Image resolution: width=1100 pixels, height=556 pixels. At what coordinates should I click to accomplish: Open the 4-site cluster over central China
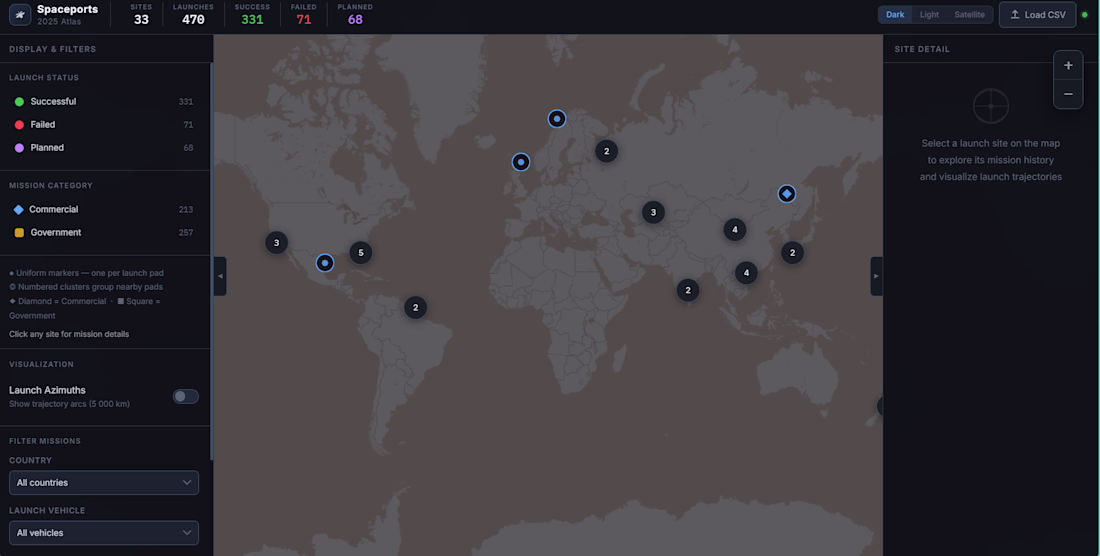pos(735,229)
